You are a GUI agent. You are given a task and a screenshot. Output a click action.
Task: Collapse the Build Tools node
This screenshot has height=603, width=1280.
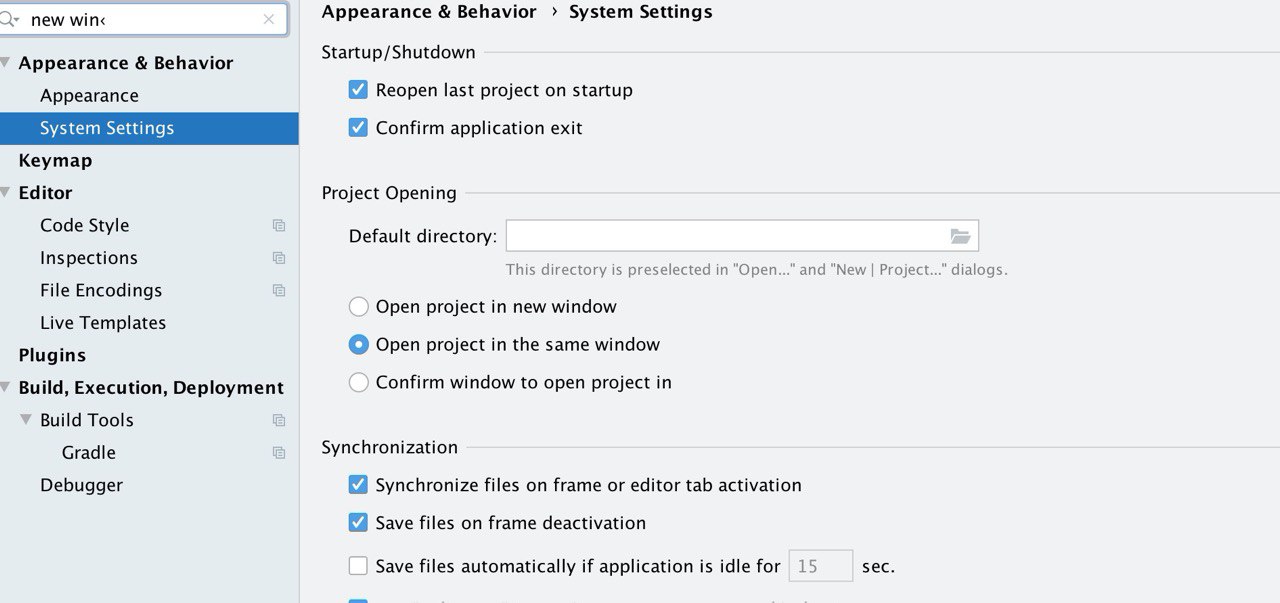[26, 420]
